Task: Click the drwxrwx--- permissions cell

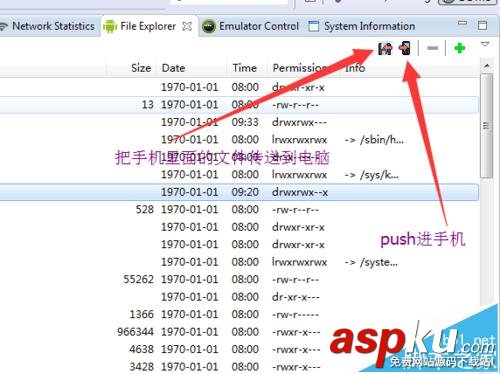Action: [299, 122]
